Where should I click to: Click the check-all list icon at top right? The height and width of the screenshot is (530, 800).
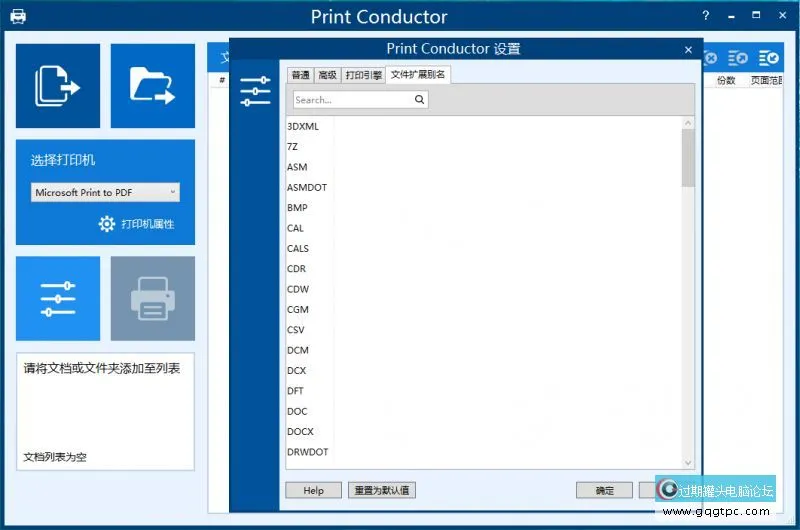coord(769,59)
